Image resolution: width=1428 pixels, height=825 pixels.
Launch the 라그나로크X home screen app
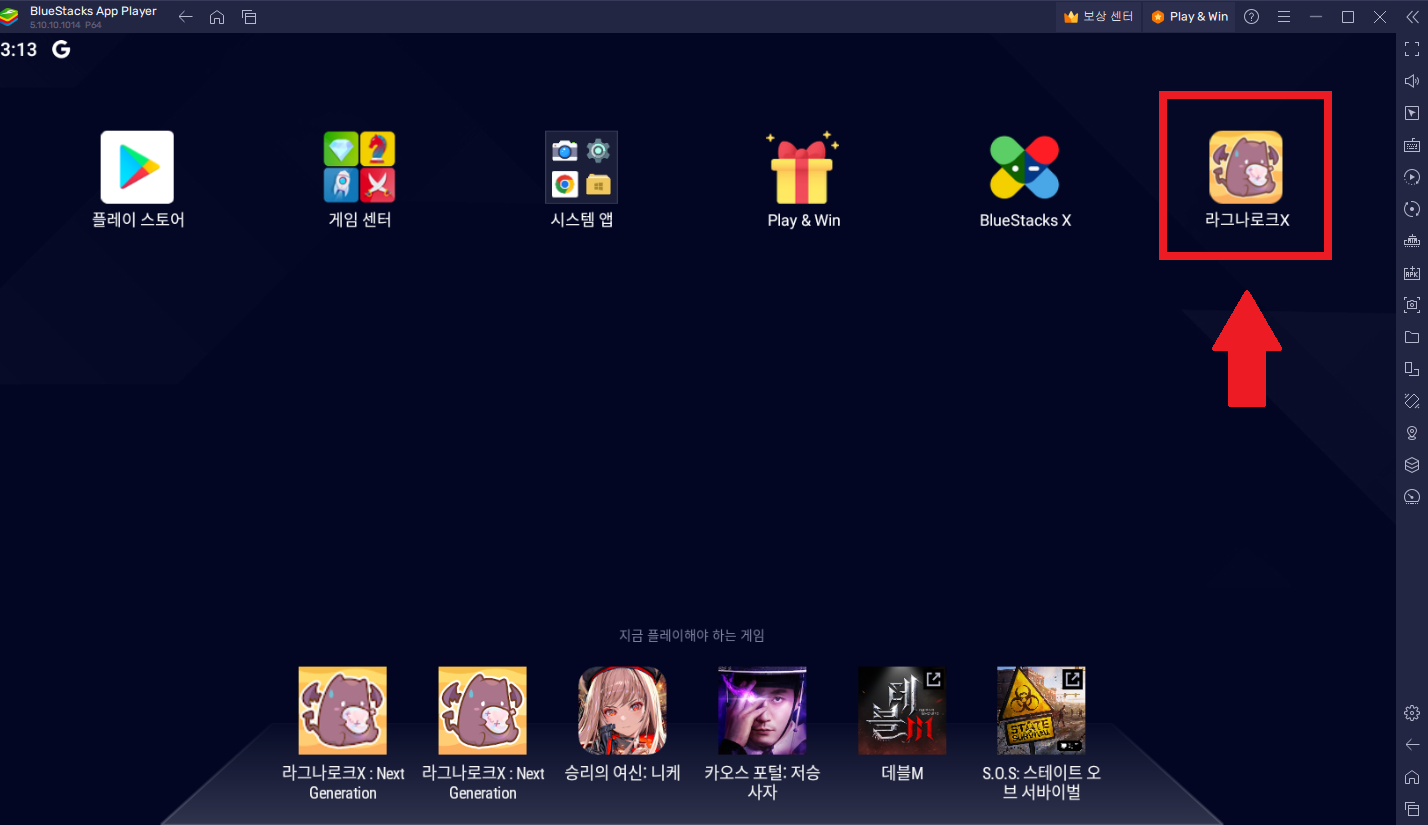coord(1246,167)
